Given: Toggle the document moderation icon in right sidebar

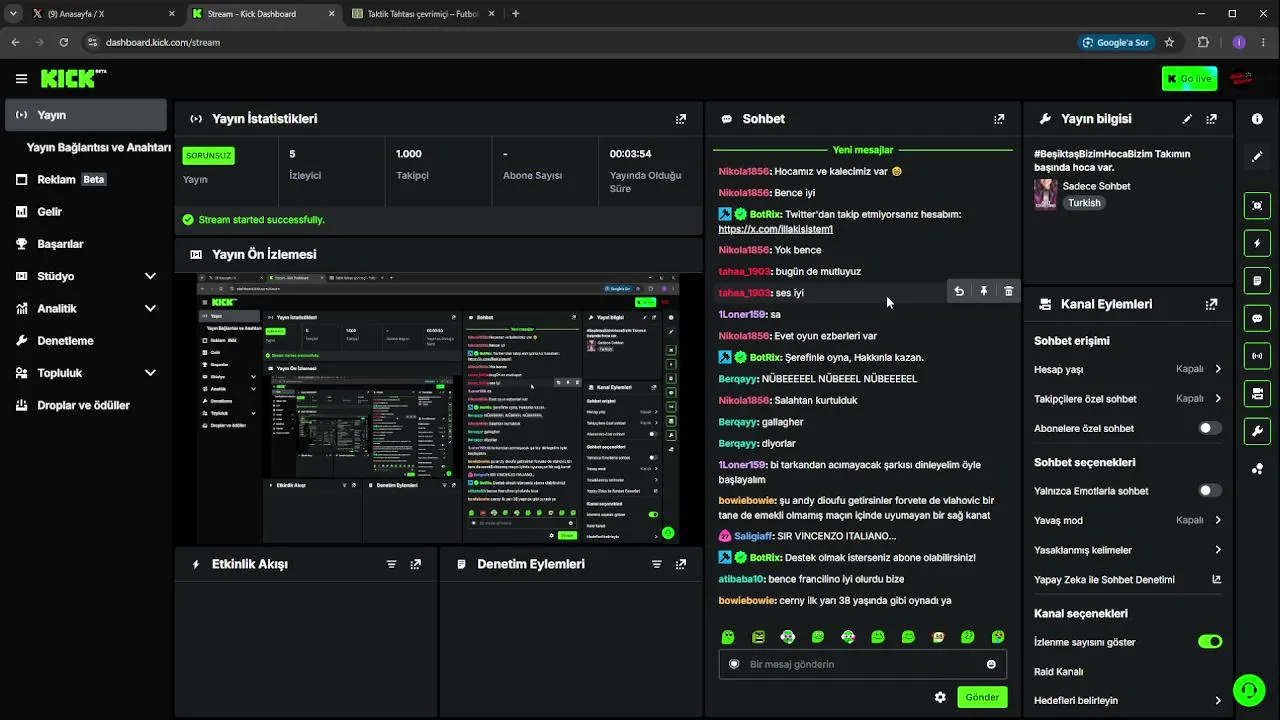Looking at the screenshot, I should [x=1257, y=281].
